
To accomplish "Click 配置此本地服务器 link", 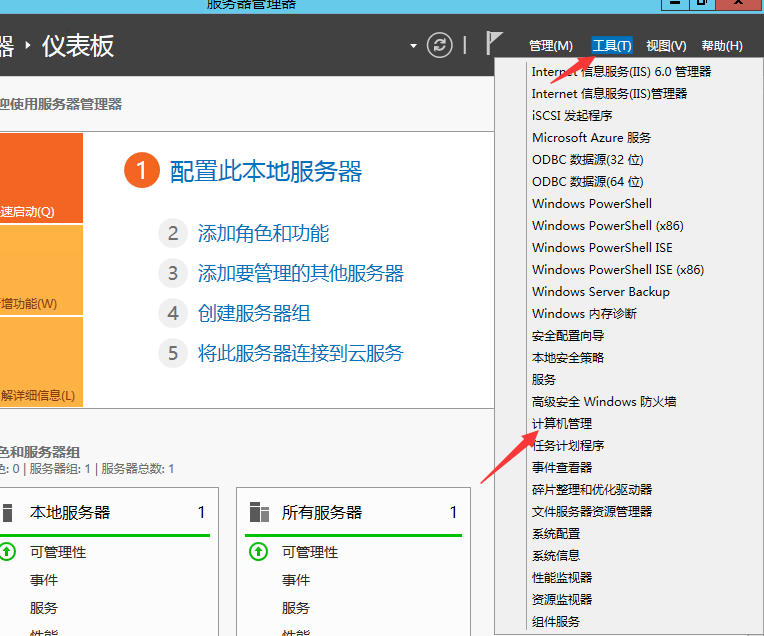I will [x=266, y=172].
